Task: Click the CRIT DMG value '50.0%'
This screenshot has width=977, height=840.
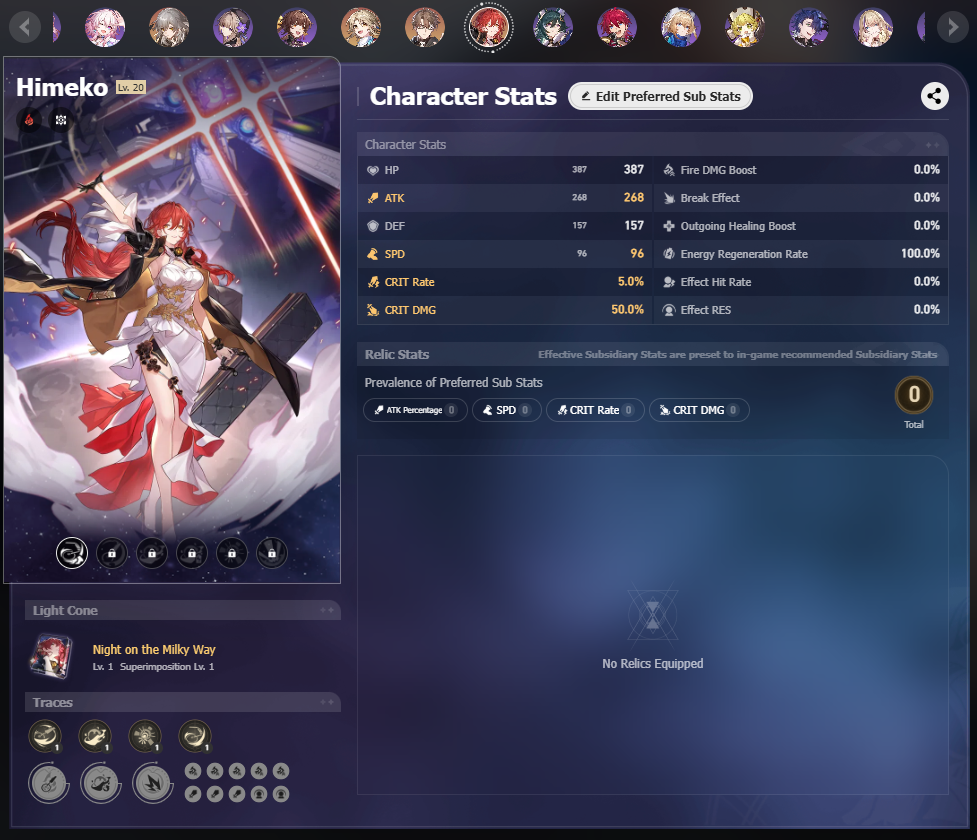Action: (x=627, y=310)
